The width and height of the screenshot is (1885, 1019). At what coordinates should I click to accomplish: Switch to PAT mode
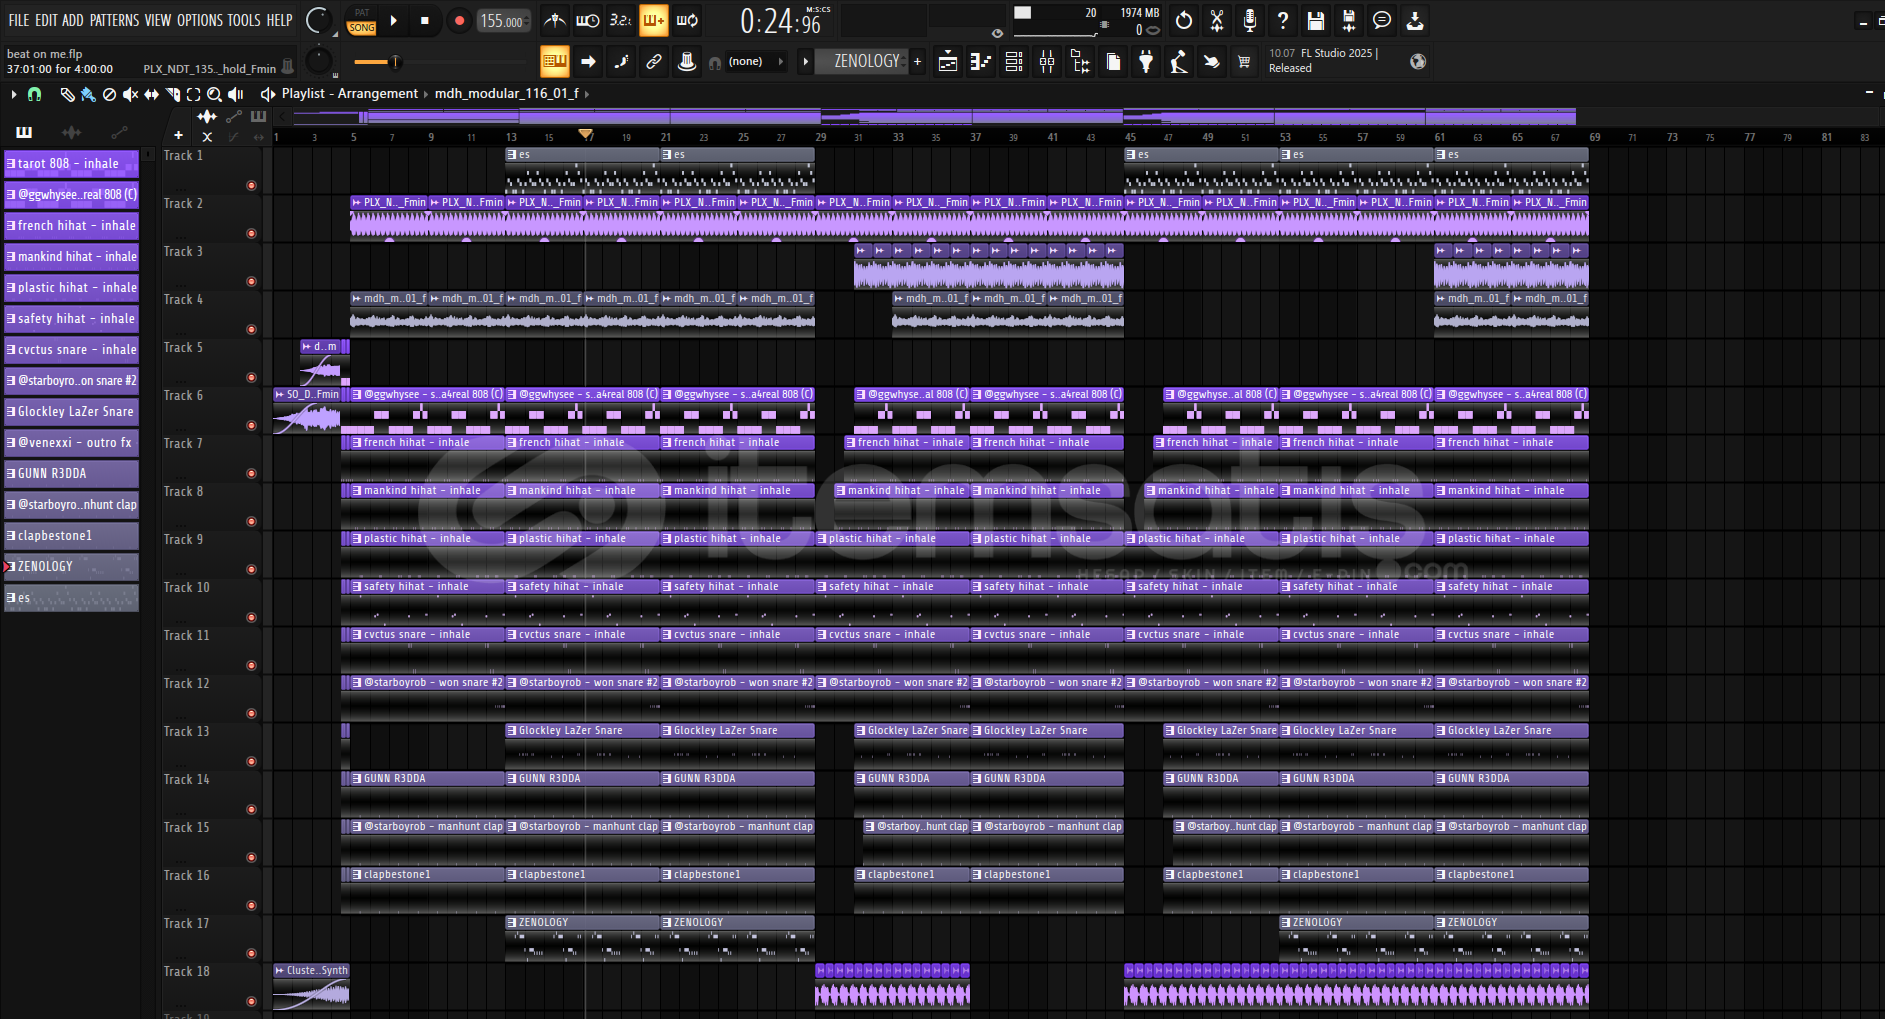[x=362, y=13]
